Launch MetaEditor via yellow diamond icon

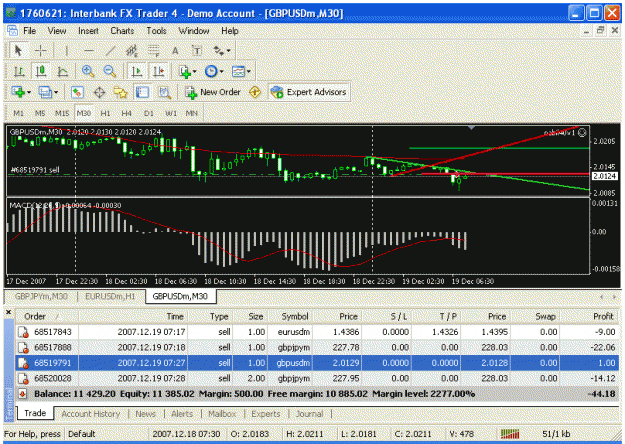pos(255,92)
